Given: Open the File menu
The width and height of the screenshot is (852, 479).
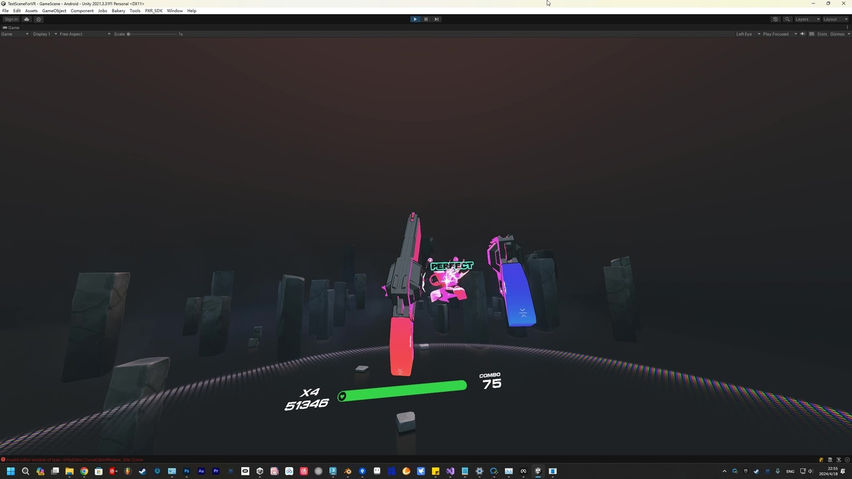Looking at the screenshot, I should pos(5,11).
